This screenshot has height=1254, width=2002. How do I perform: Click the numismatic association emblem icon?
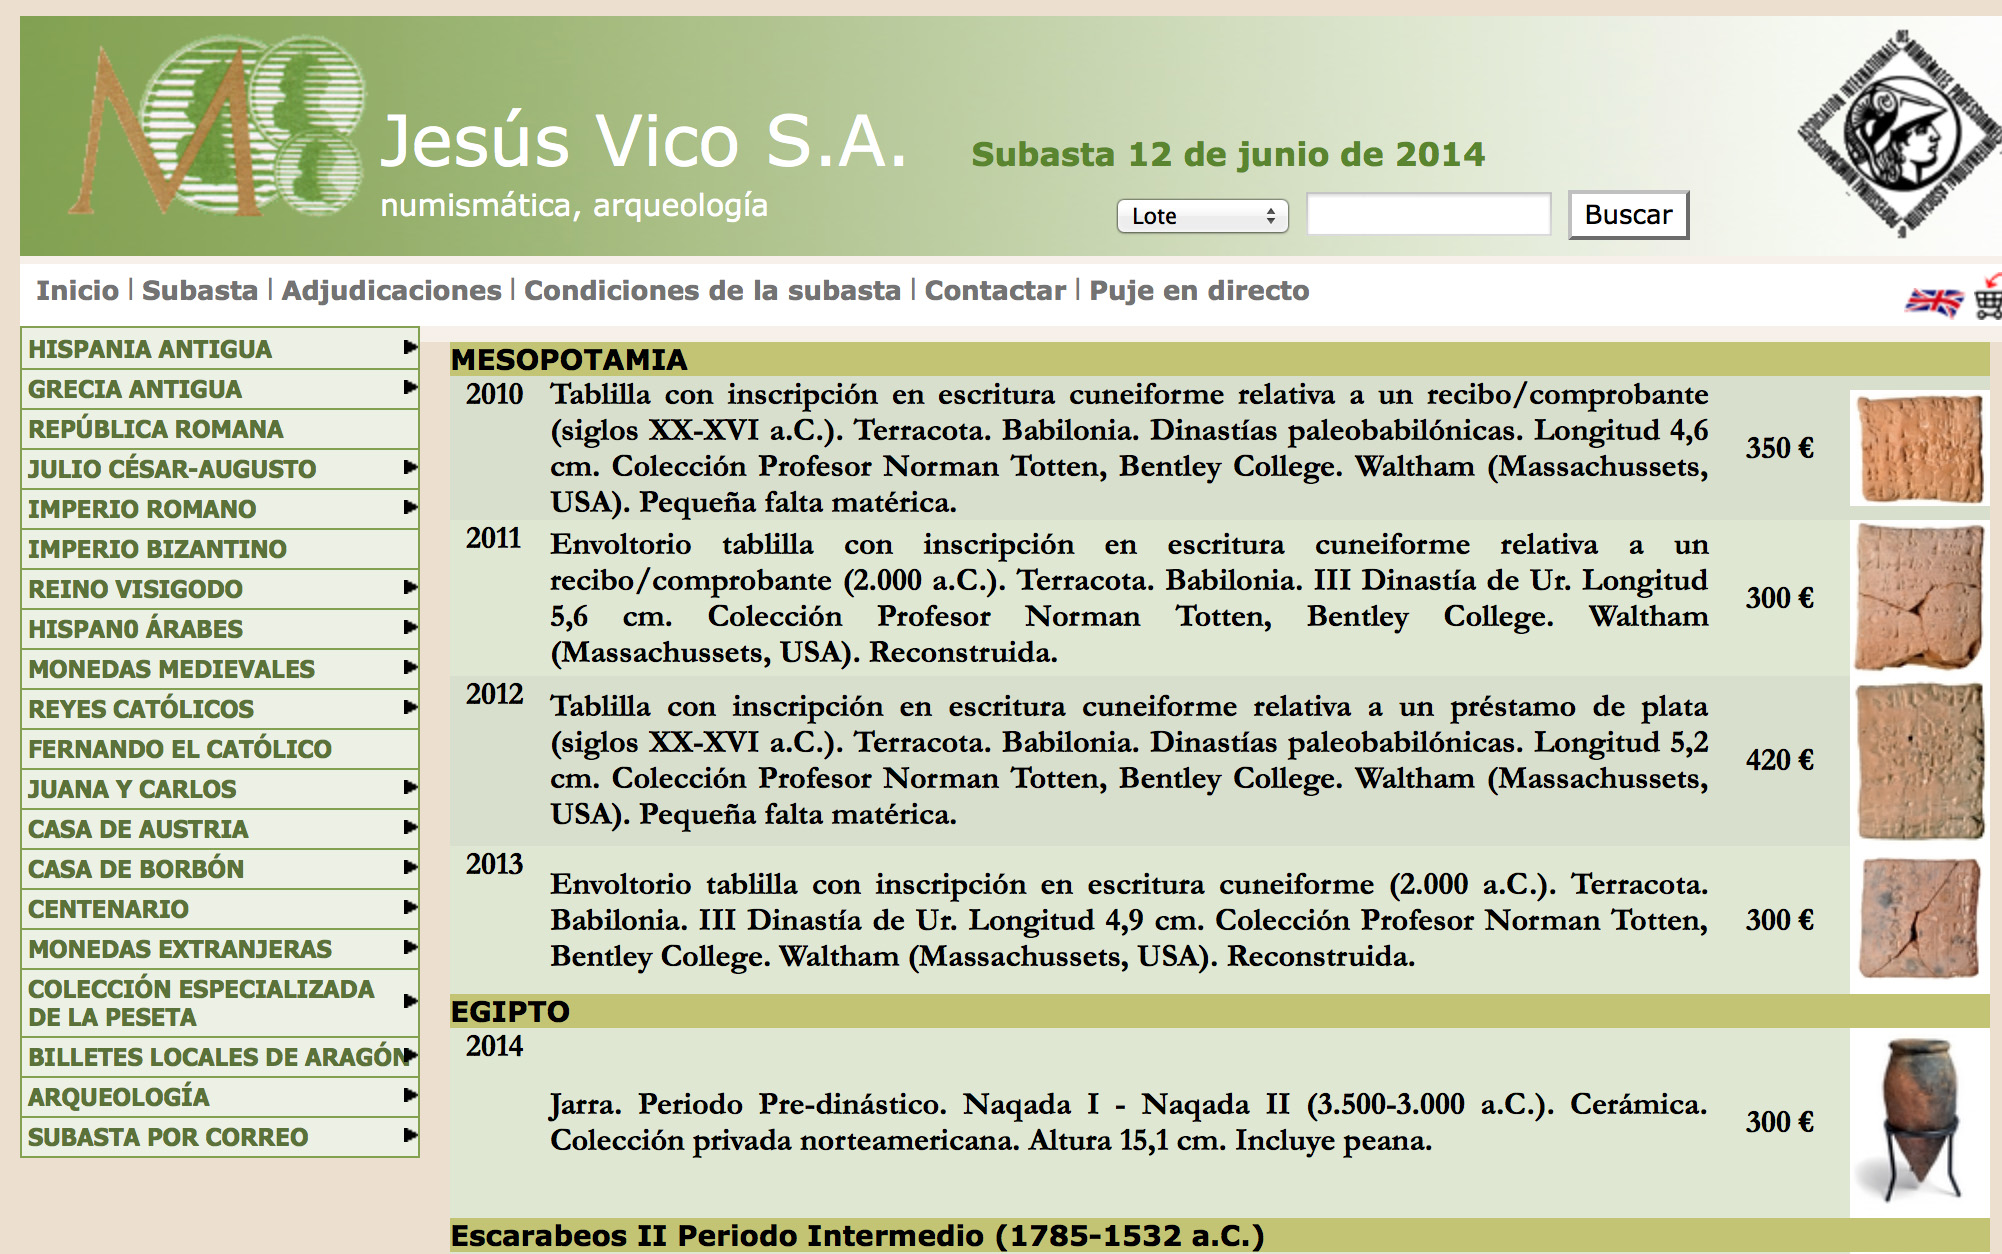1899,133
